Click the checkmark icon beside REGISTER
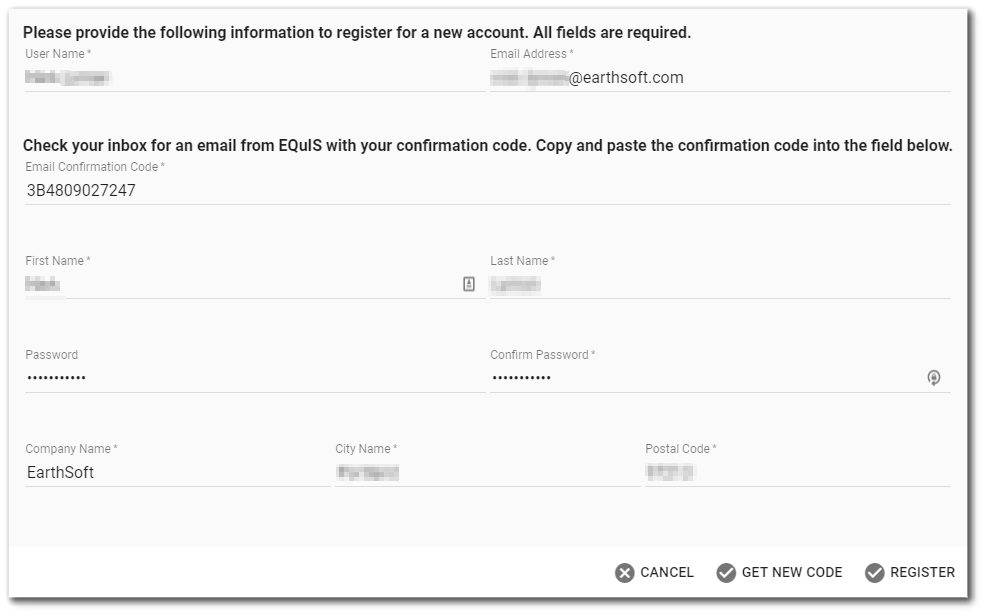Screen dimensions: 984x614 click(874, 572)
